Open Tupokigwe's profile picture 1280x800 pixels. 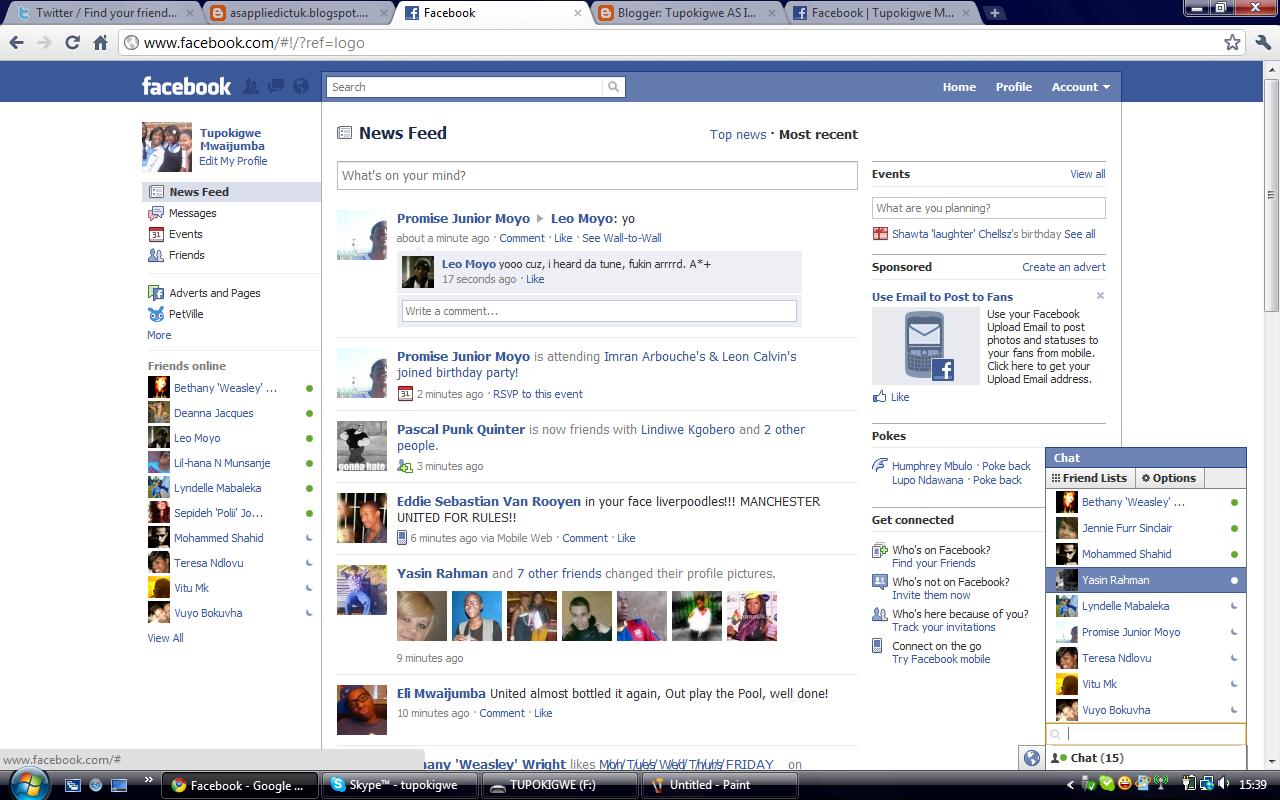[167, 147]
